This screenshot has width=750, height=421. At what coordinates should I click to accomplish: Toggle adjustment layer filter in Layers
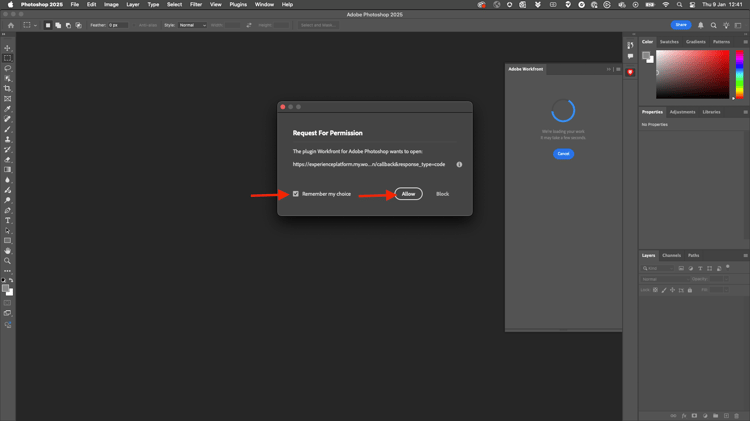click(691, 268)
